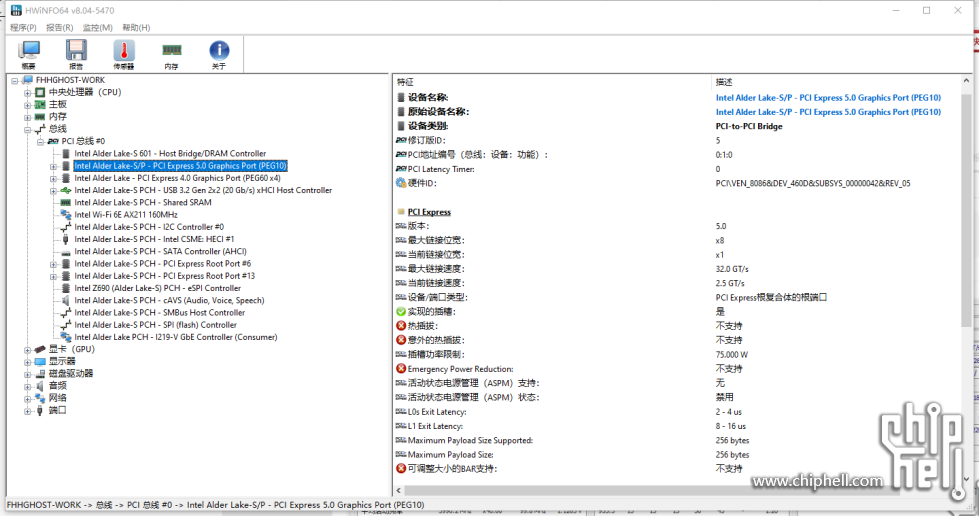
Task: Click the PCI icon beside PCI 总线 #0
Action: point(53,142)
